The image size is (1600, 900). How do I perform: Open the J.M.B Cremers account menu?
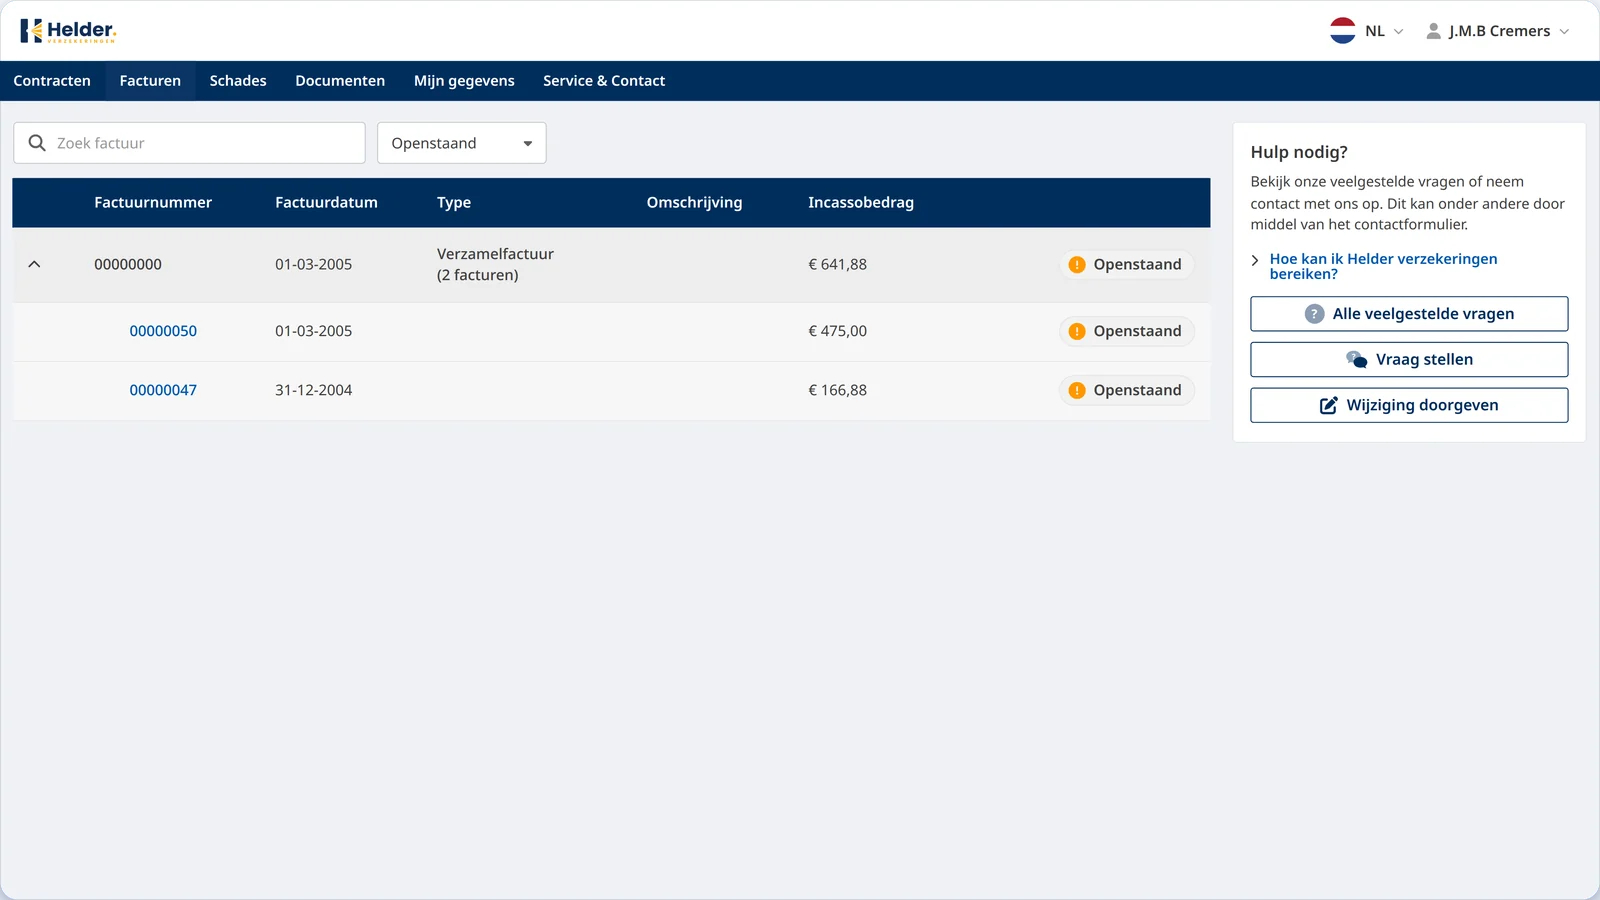click(1498, 31)
